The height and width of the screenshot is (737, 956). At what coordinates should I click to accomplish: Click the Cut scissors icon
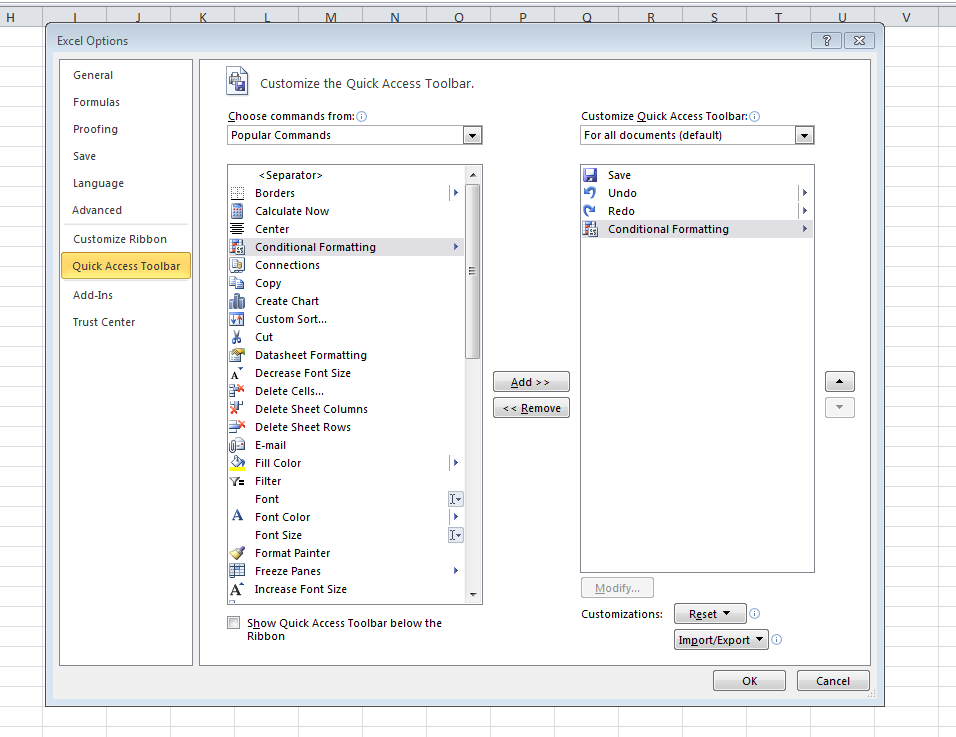237,337
